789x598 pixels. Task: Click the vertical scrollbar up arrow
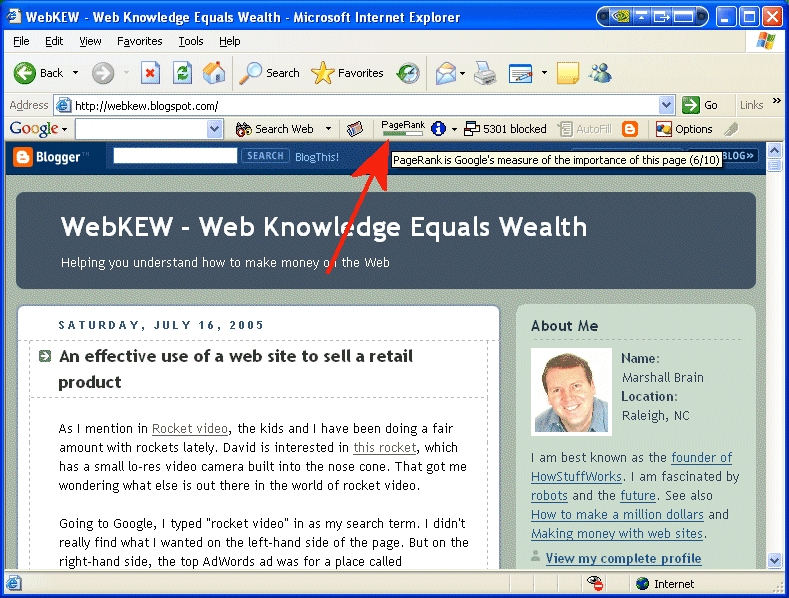[774, 150]
